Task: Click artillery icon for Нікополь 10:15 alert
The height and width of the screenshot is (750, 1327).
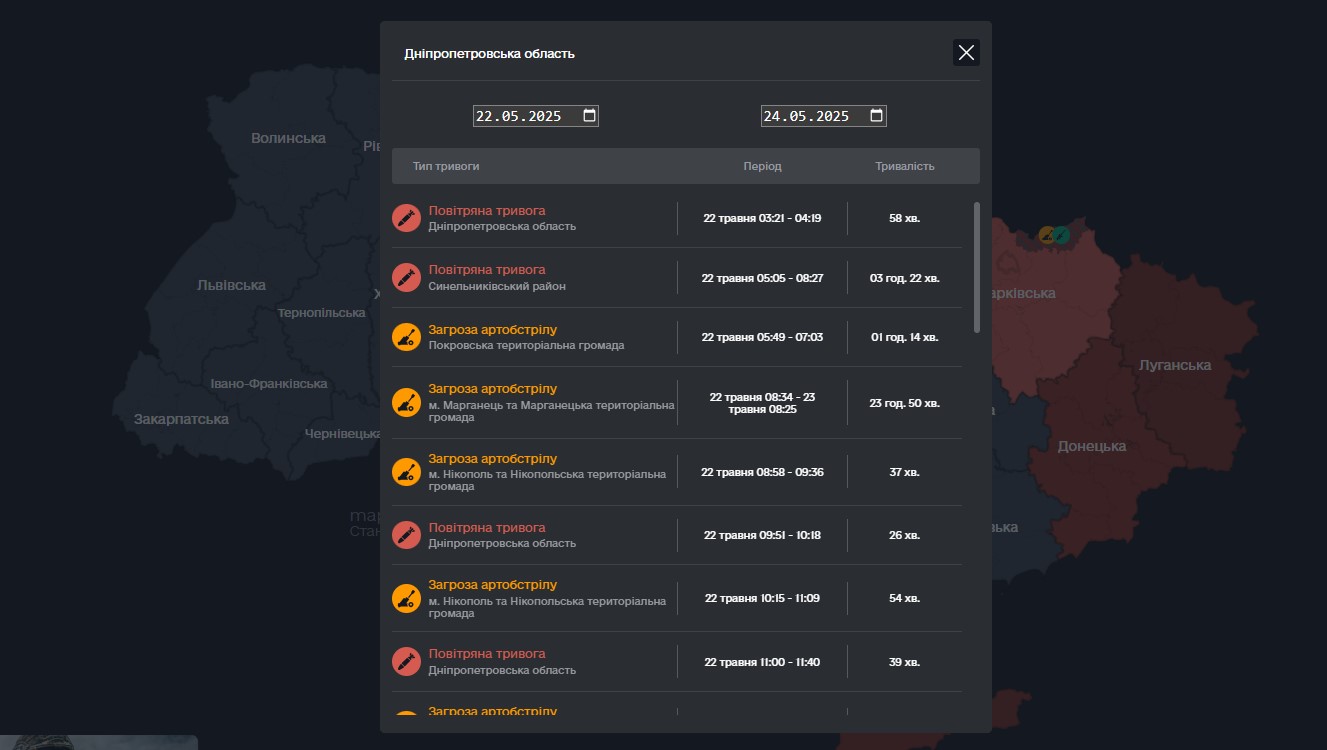Action: (x=406, y=598)
